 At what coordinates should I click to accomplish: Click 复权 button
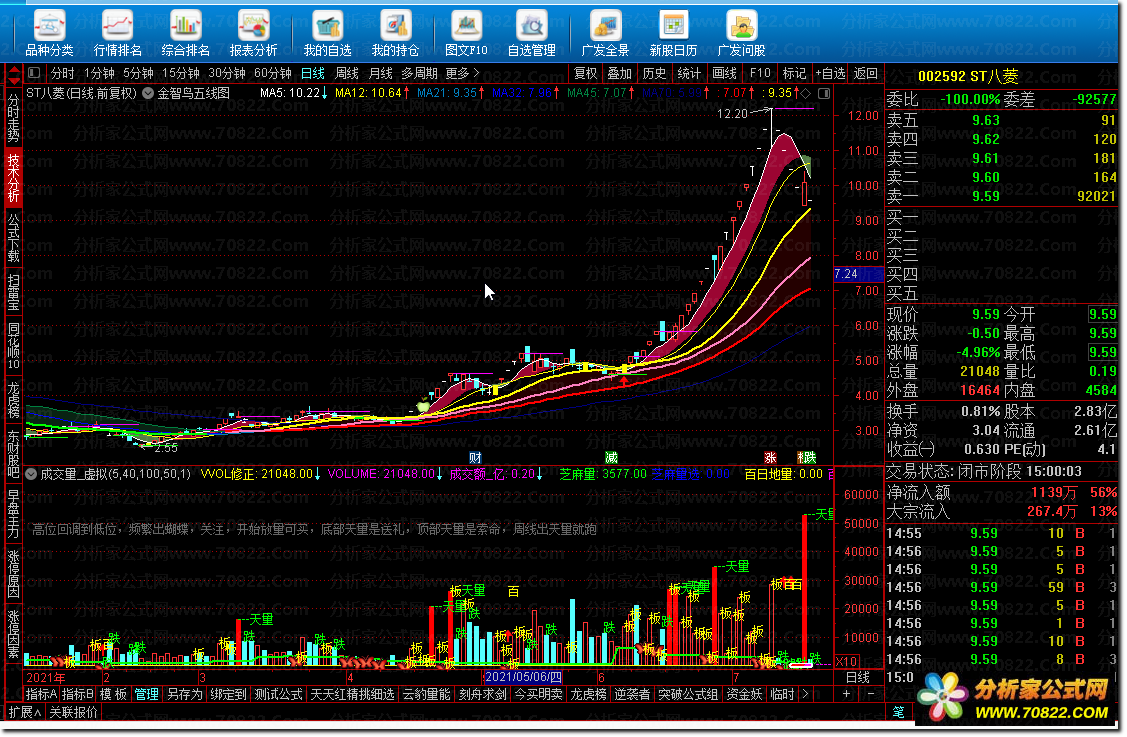pos(585,73)
